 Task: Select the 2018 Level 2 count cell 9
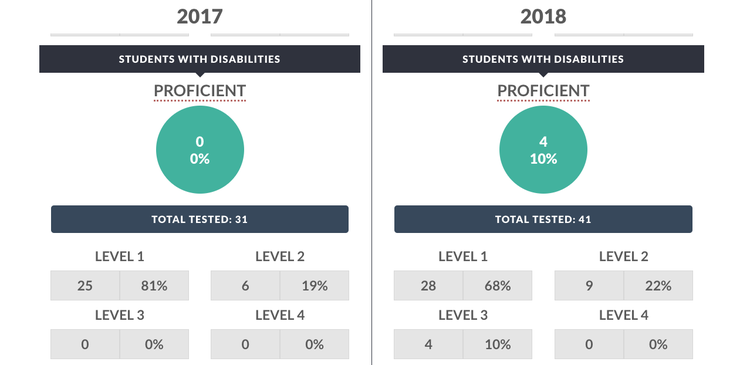click(x=589, y=286)
